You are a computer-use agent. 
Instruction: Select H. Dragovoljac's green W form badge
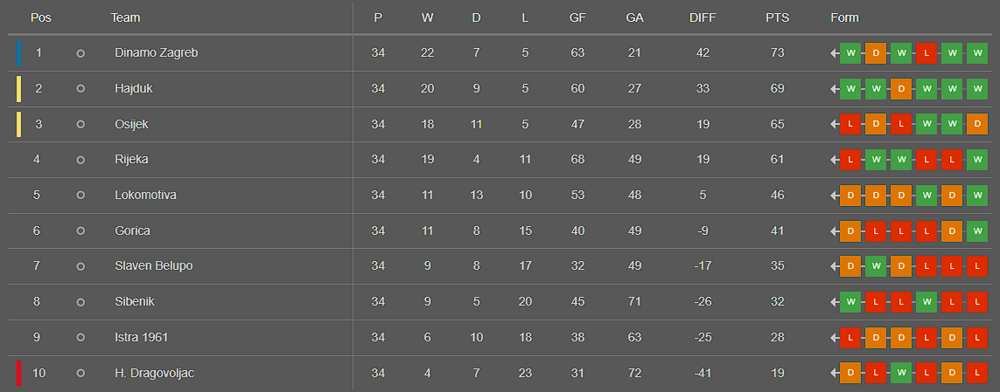[x=901, y=374]
